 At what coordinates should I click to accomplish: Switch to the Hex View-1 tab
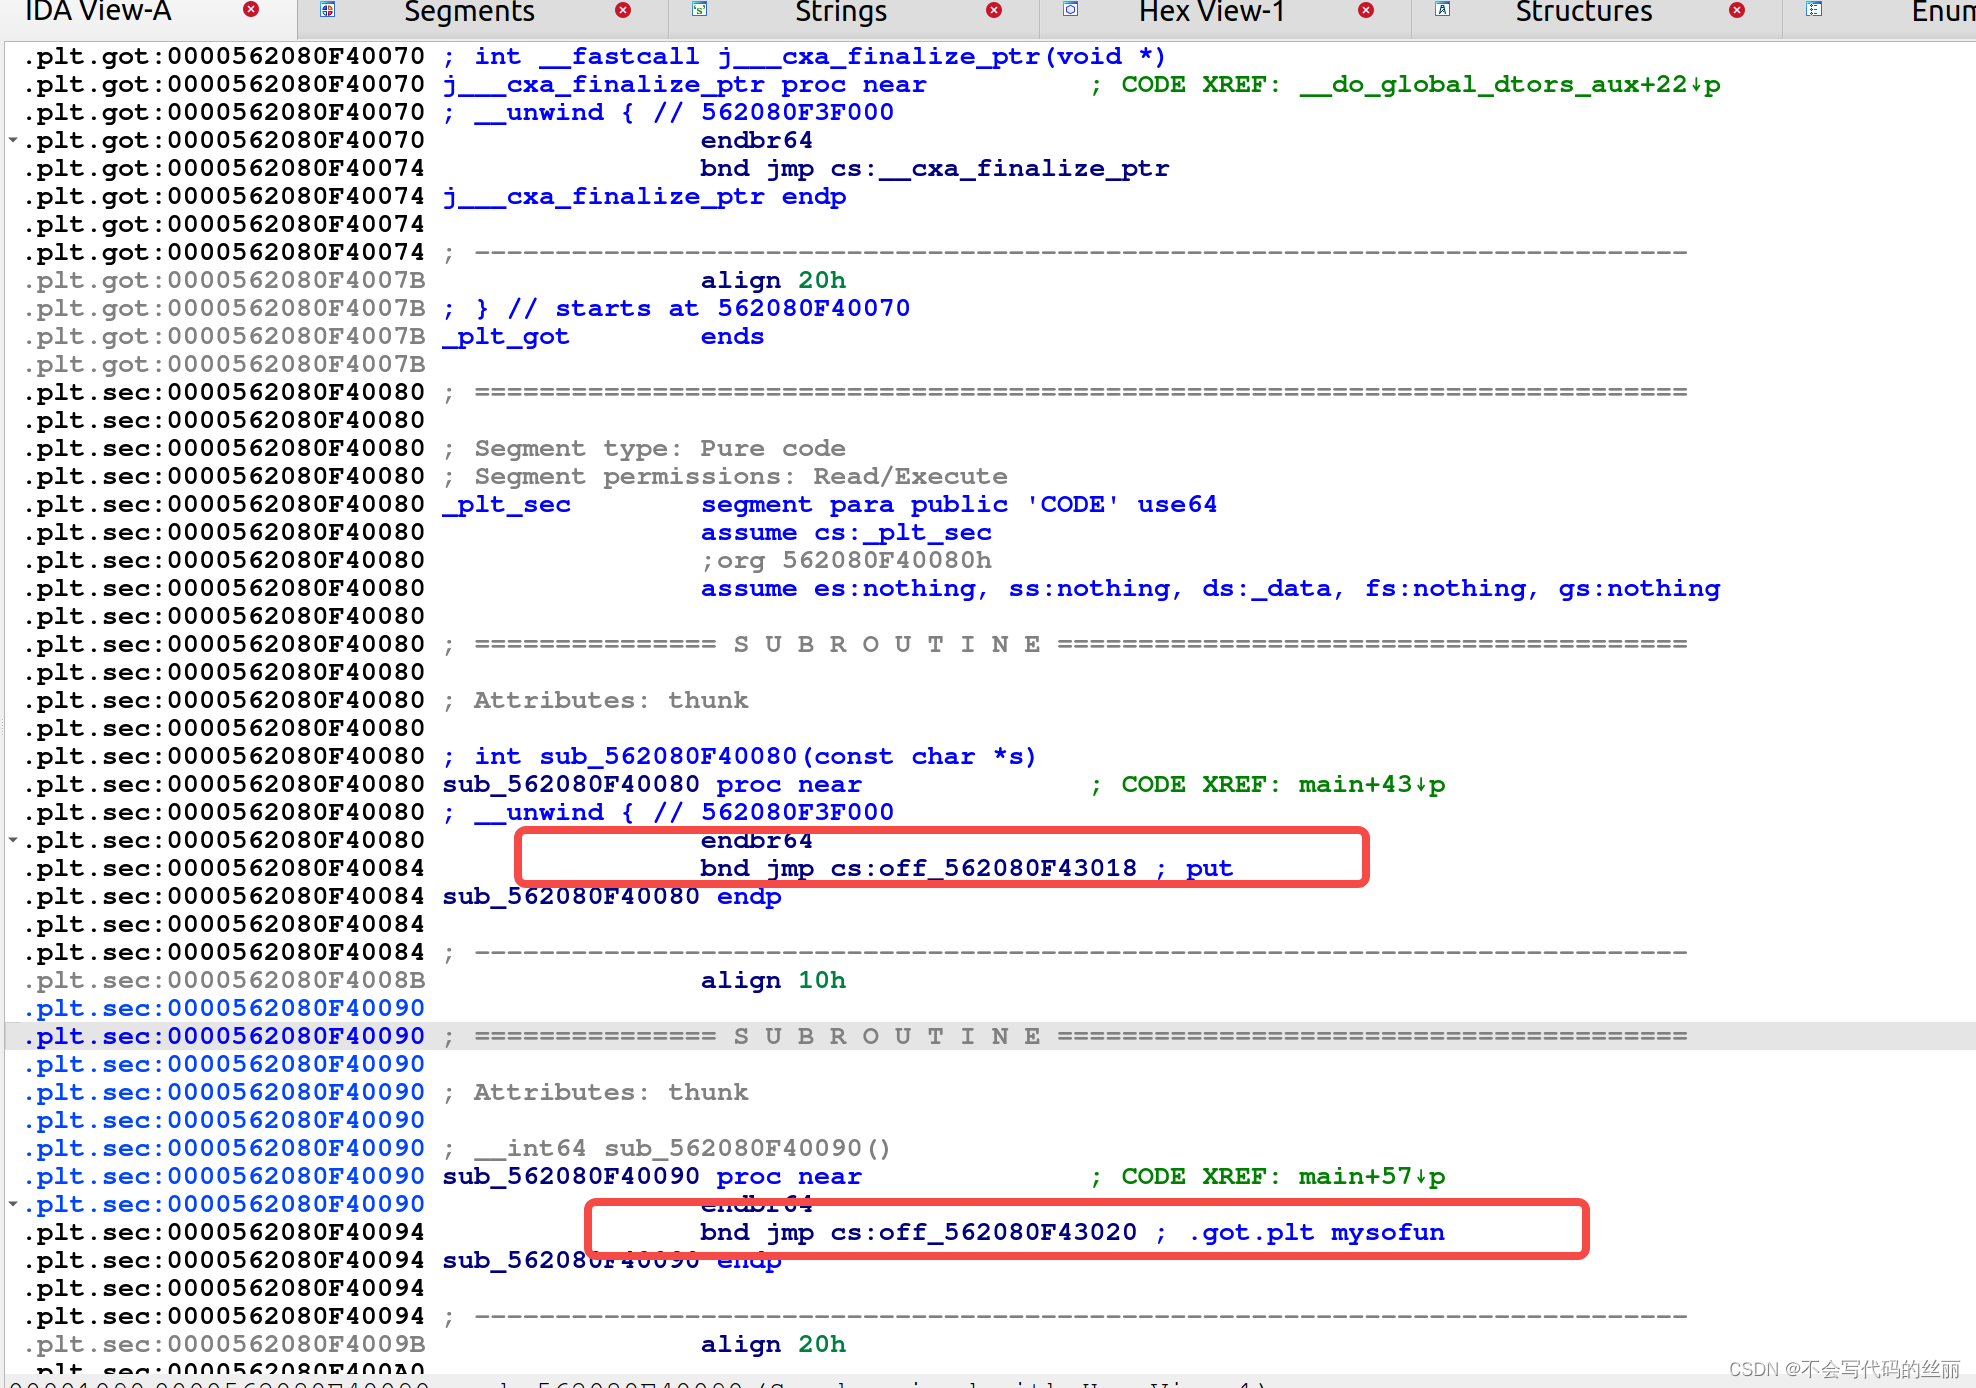pyautogui.click(x=1210, y=13)
